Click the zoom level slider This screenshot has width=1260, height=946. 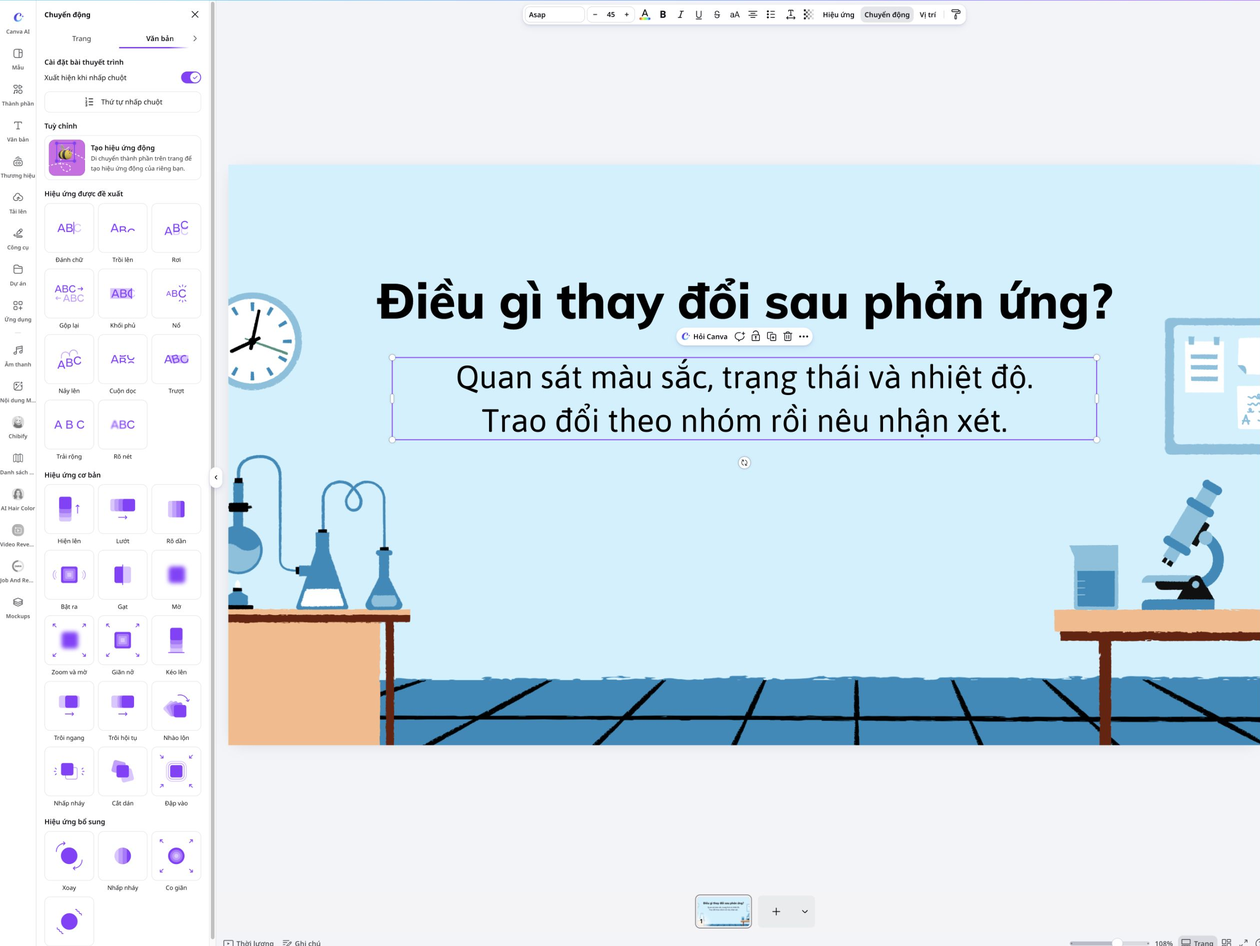pyautogui.click(x=1109, y=943)
